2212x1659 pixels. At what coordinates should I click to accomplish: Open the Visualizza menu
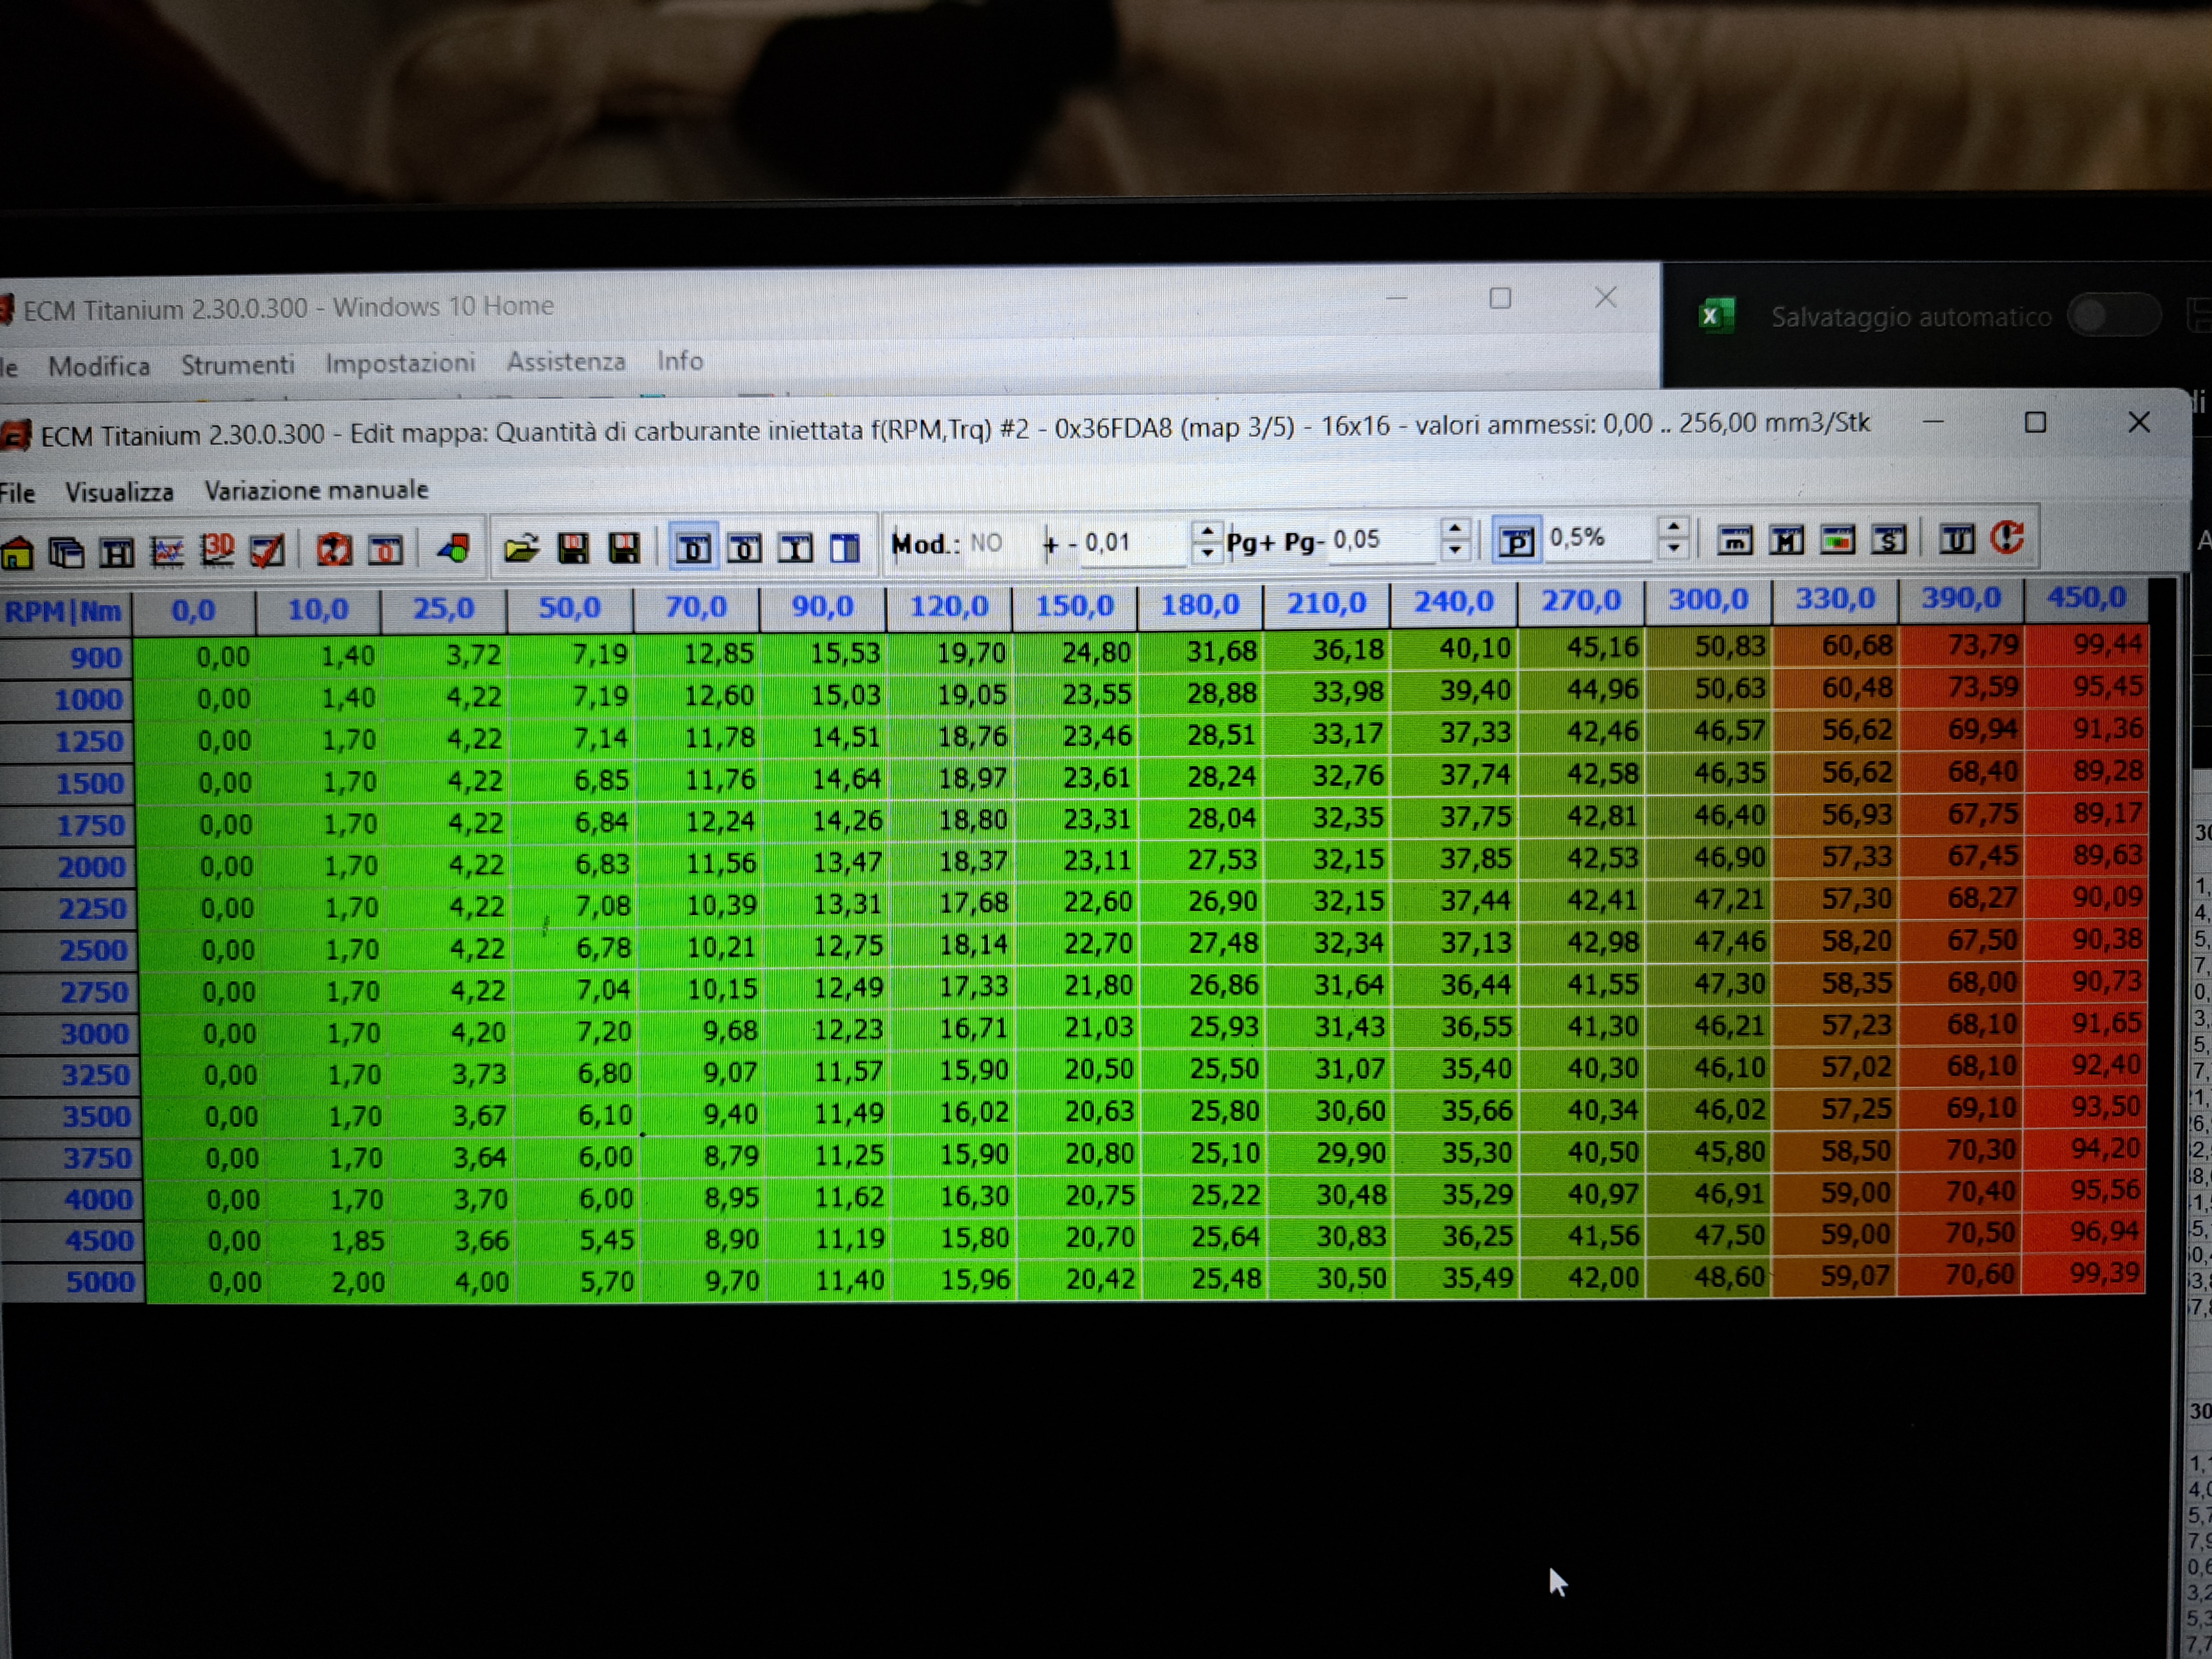click(119, 492)
